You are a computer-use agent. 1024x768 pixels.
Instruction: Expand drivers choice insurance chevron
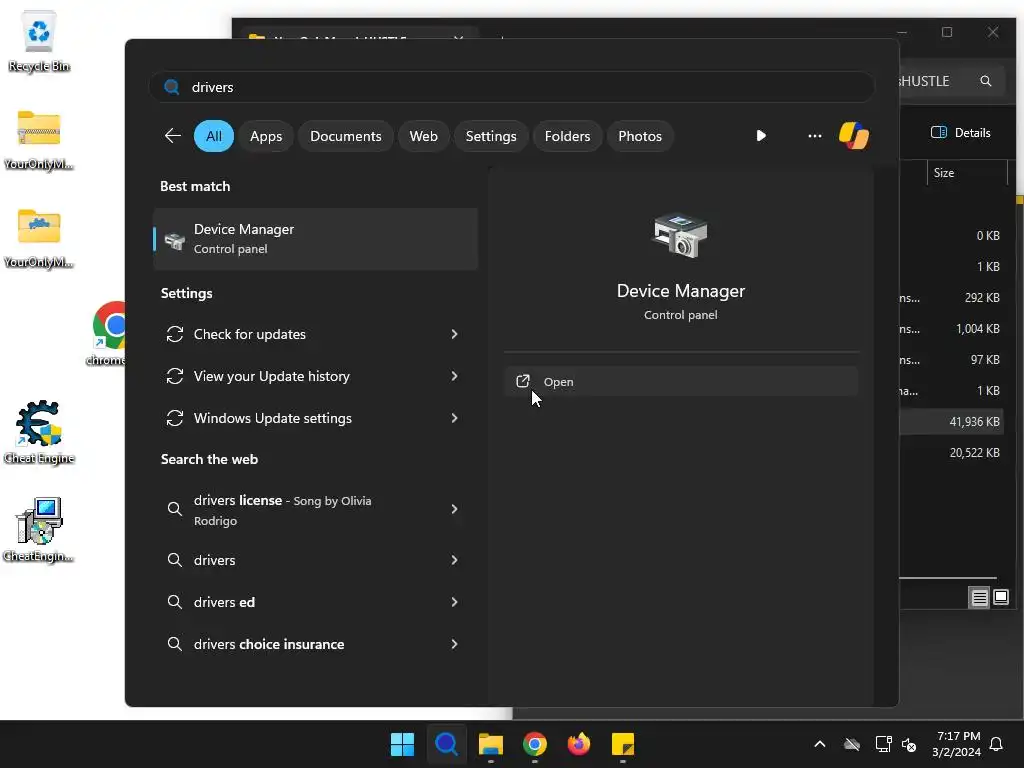(x=455, y=644)
